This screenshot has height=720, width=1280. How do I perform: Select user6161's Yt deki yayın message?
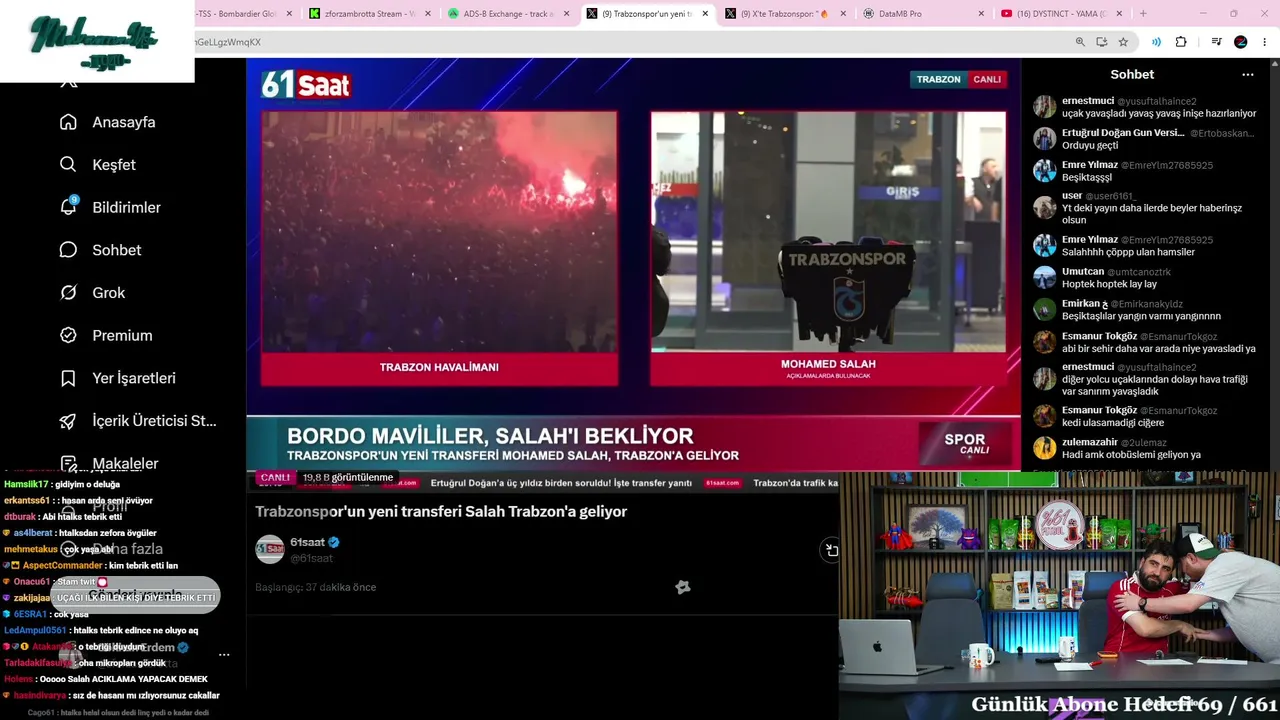click(1145, 207)
